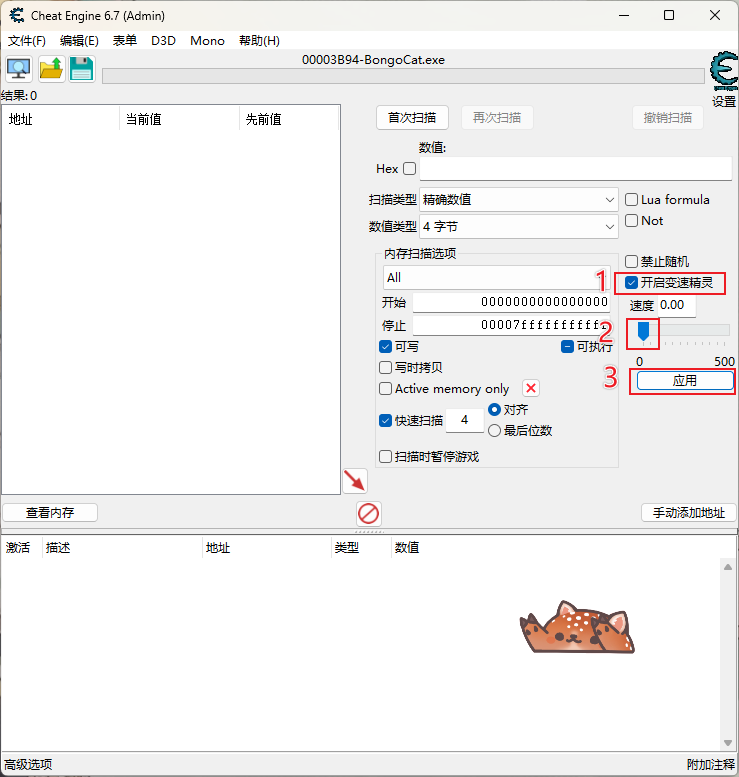
Task: Click the red arrow add-to-list icon
Action: [x=355, y=481]
